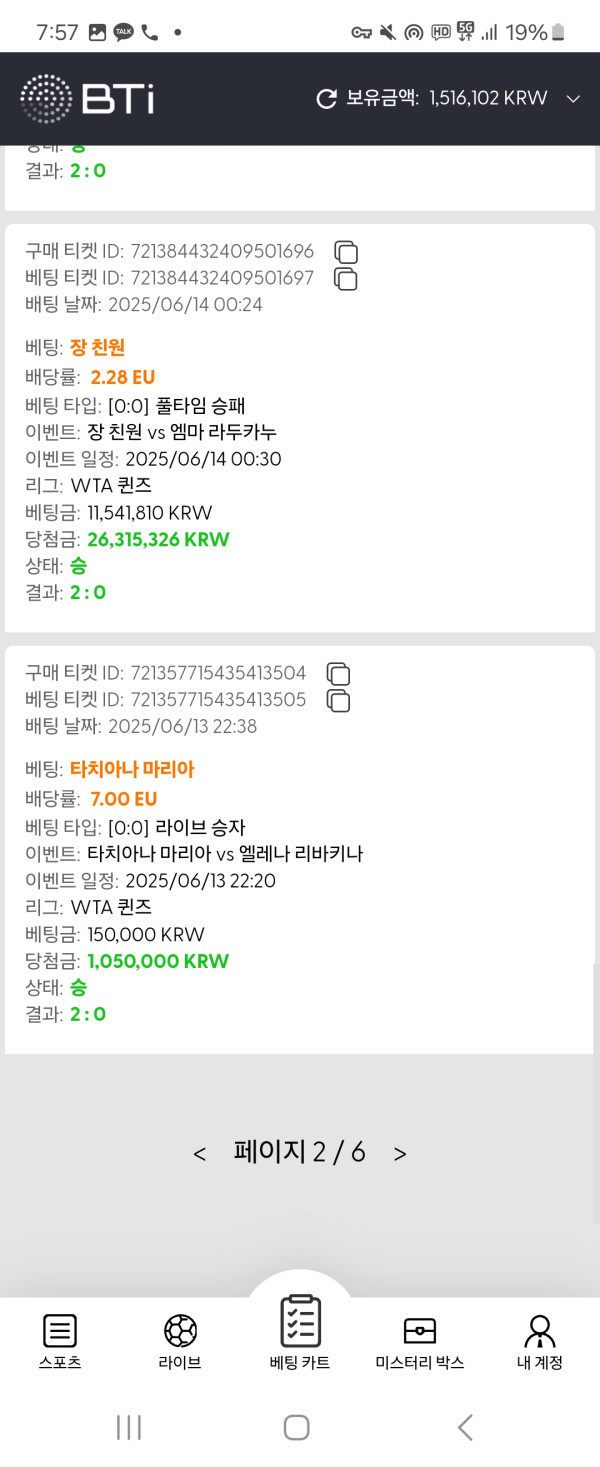Tap the 장 친원 vs 엠마 라두카누 event
The height and width of the screenshot is (1467, 600).
tap(182, 432)
